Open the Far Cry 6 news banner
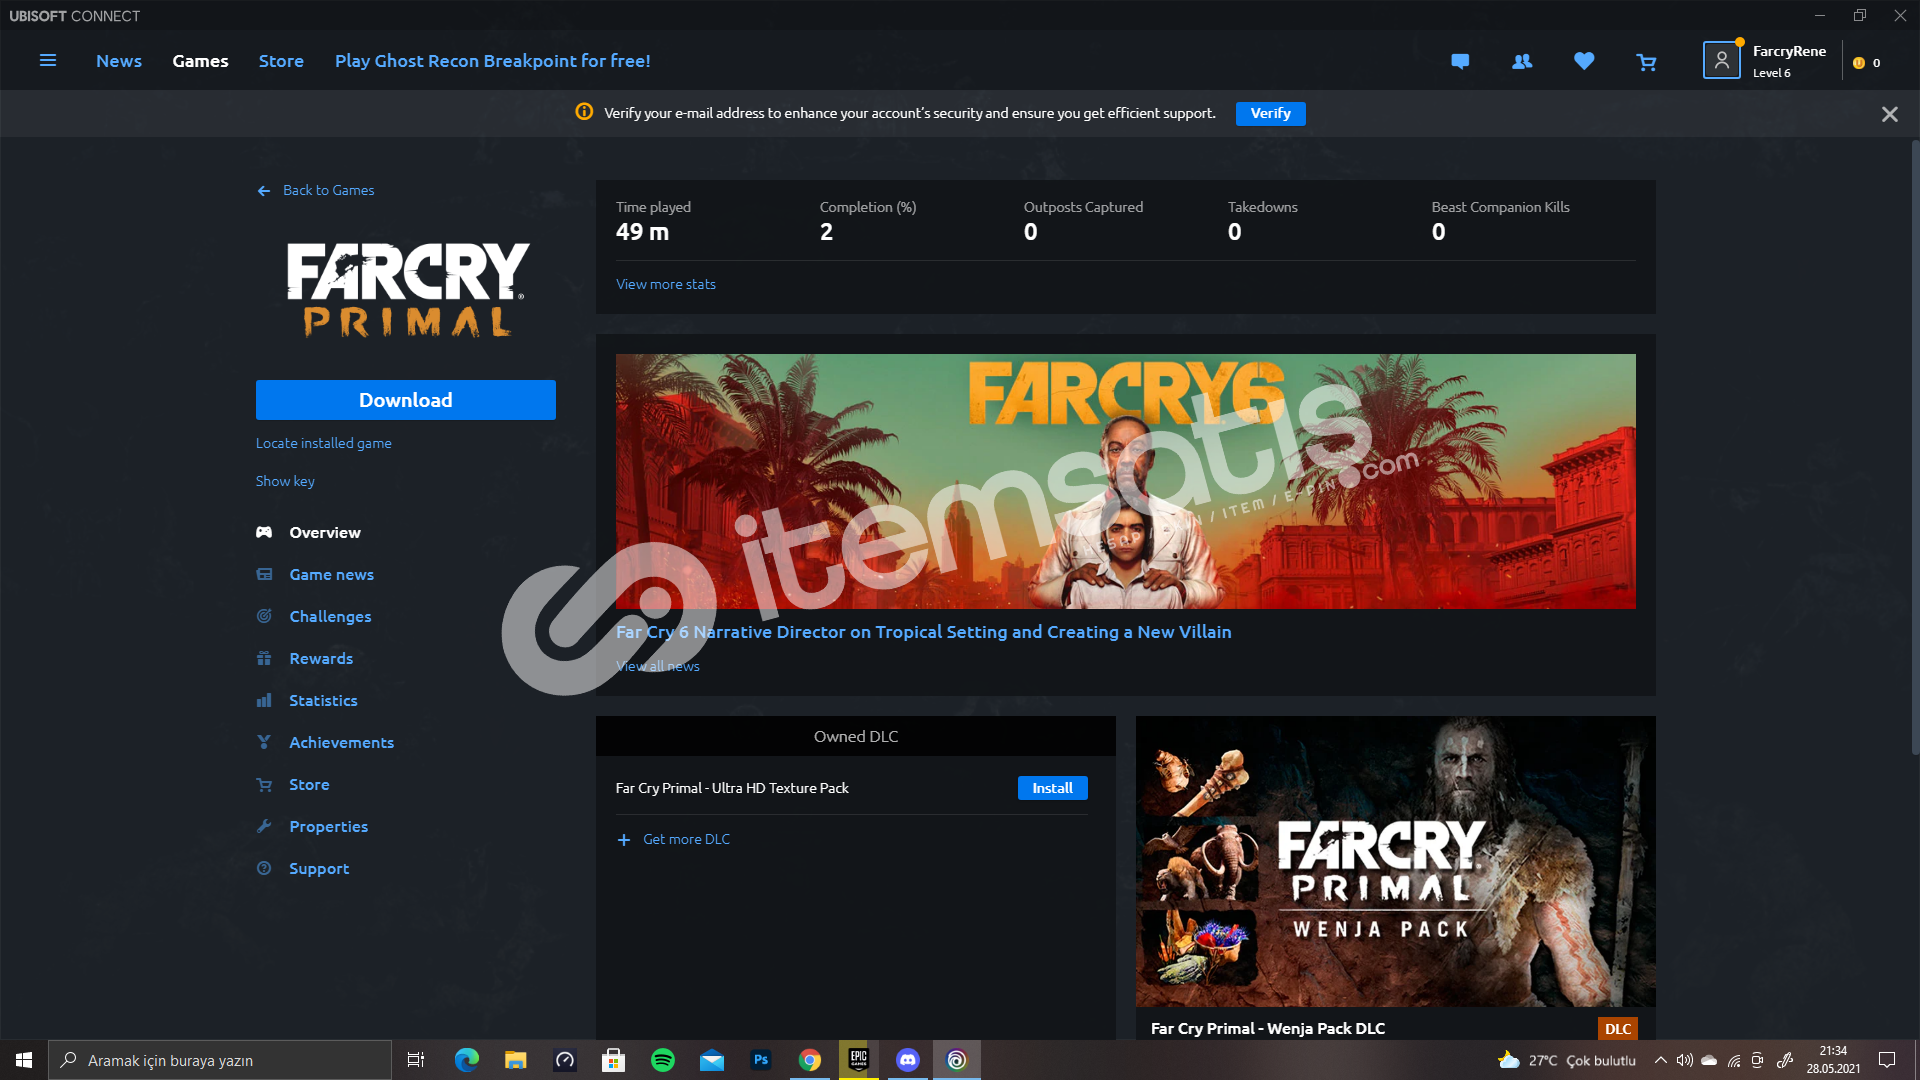Image resolution: width=1920 pixels, height=1080 pixels. pos(1125,481)
